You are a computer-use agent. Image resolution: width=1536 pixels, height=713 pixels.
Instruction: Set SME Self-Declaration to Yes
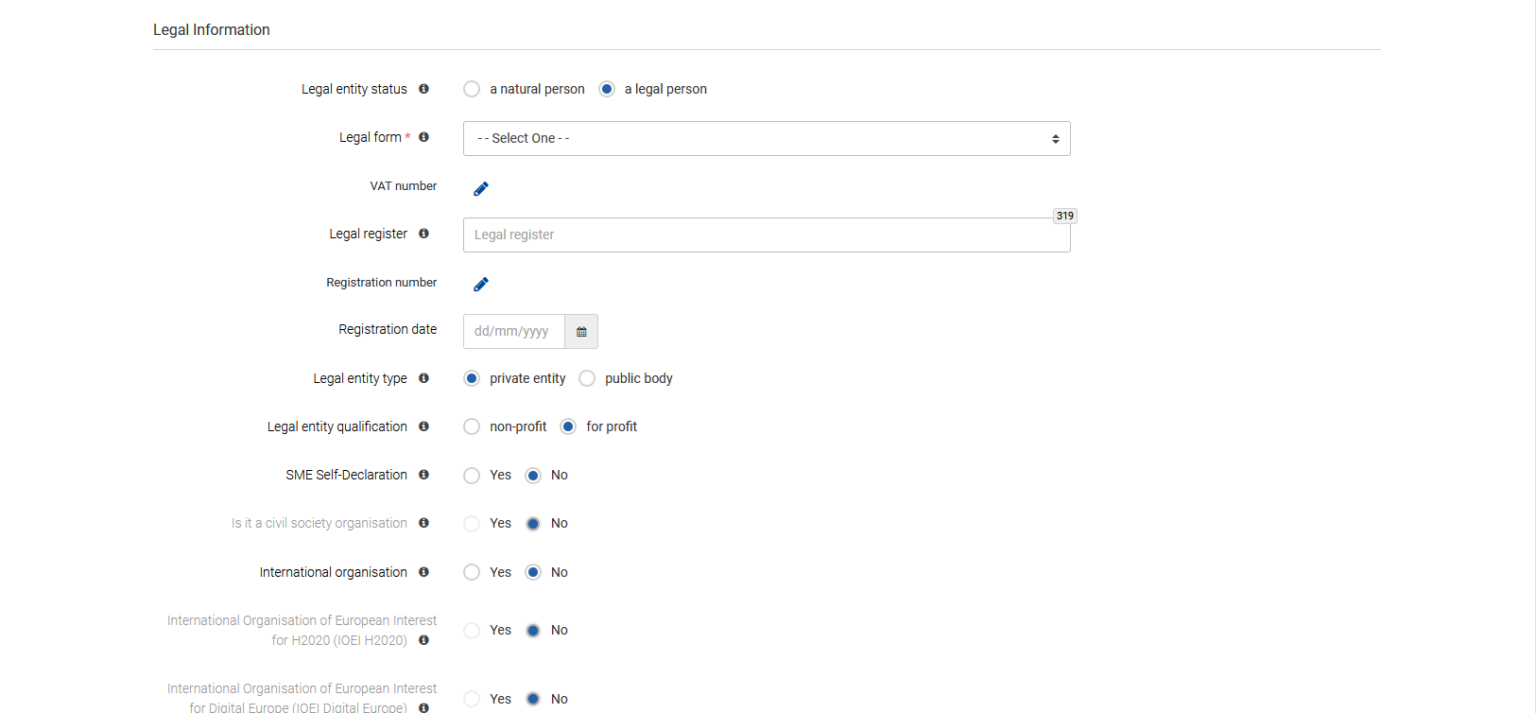pyautogui.click(x=472, y=475)
